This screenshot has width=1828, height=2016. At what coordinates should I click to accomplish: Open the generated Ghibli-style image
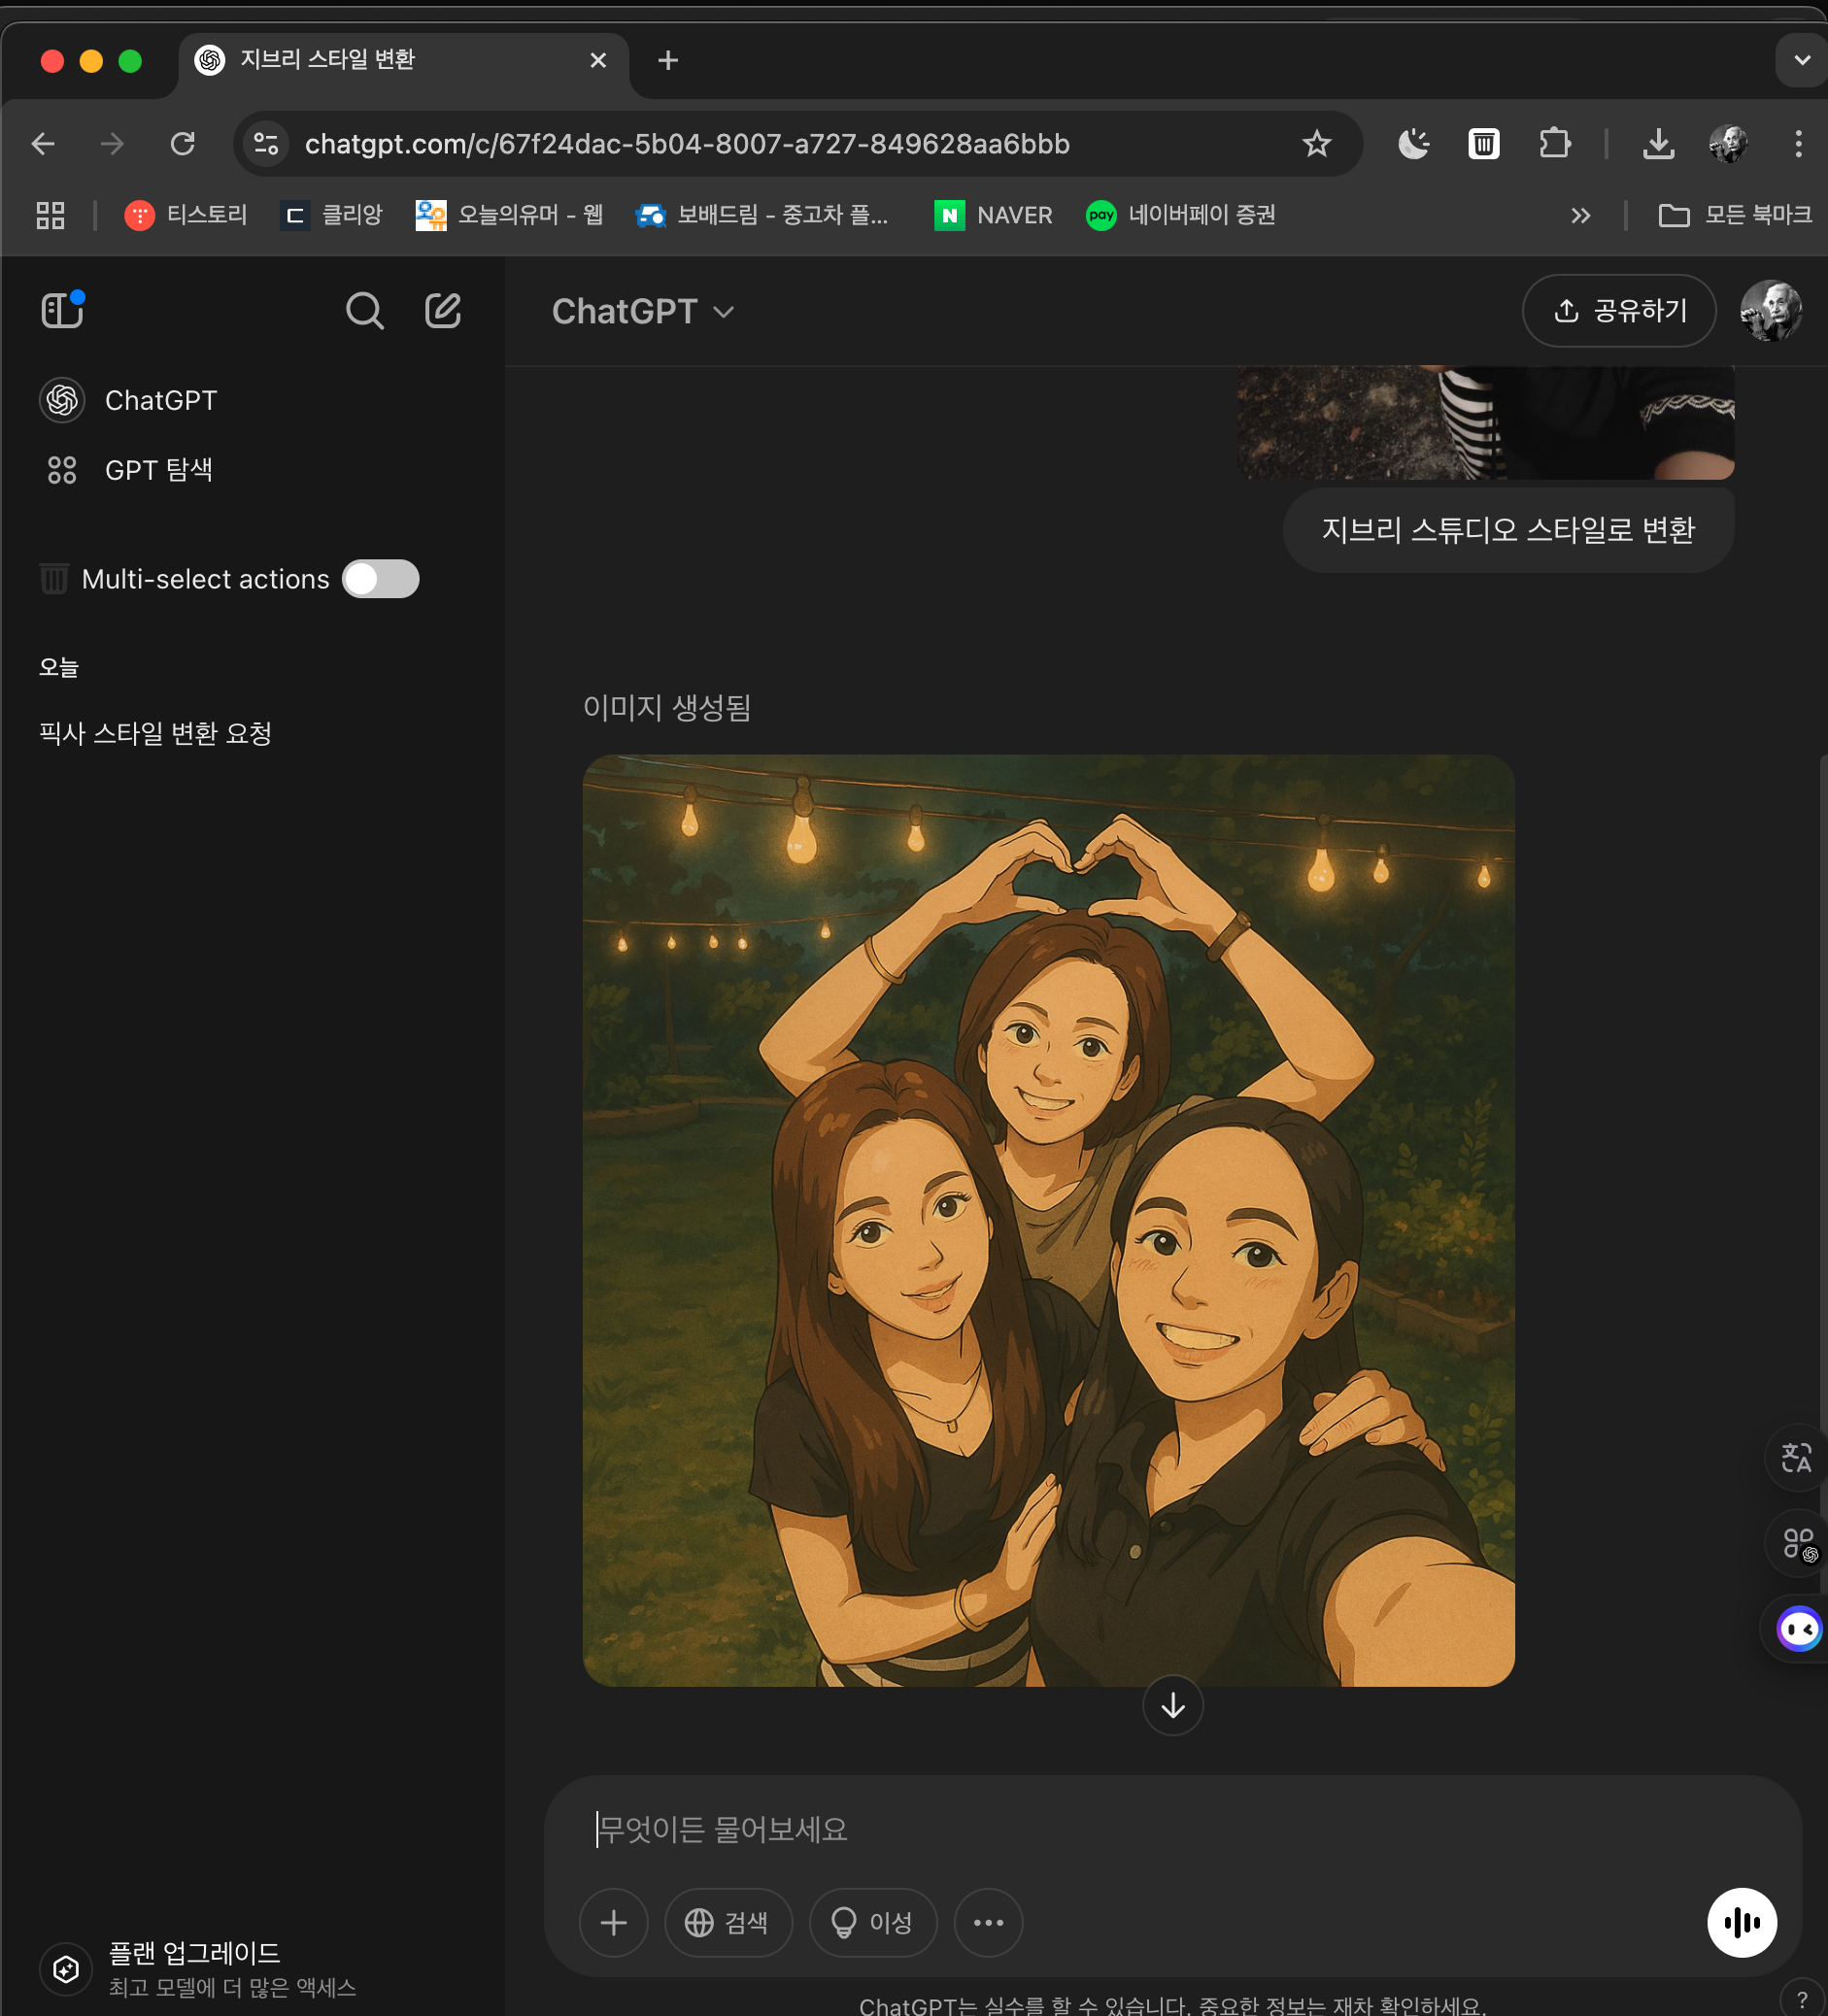click(x=1048, y=1220)
